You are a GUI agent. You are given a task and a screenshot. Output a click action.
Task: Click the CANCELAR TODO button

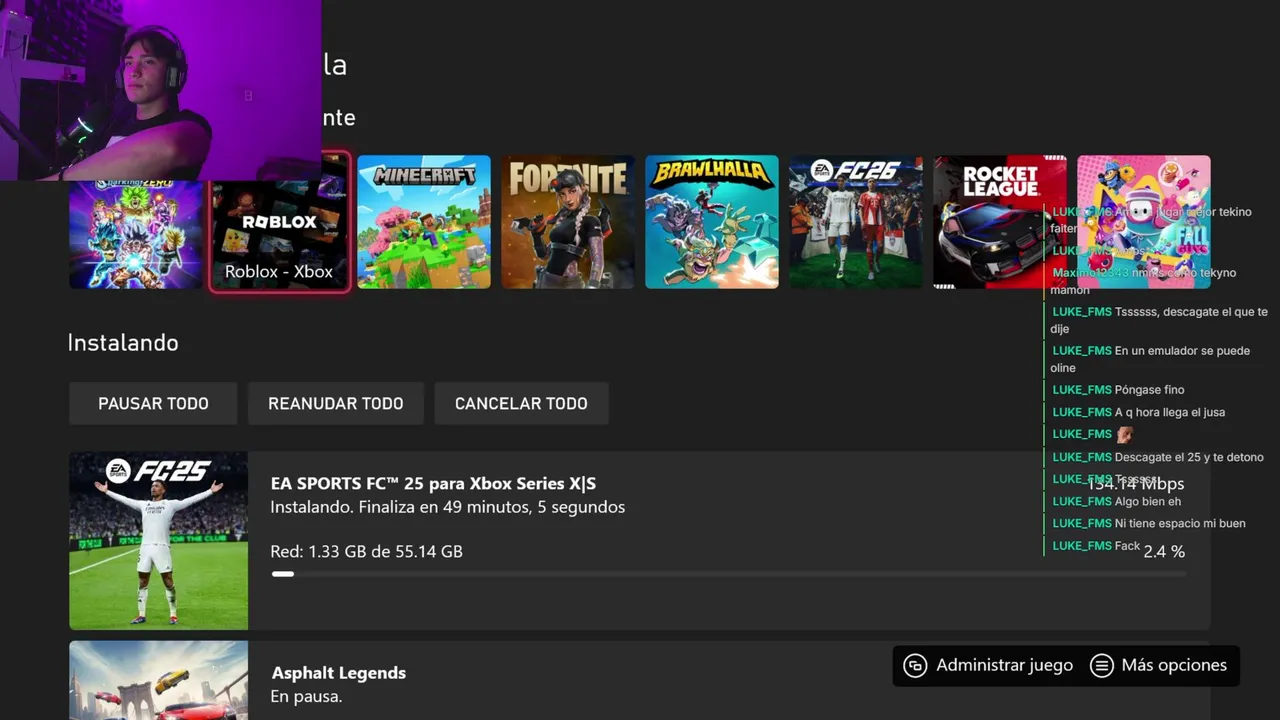[x=521, y=403]
